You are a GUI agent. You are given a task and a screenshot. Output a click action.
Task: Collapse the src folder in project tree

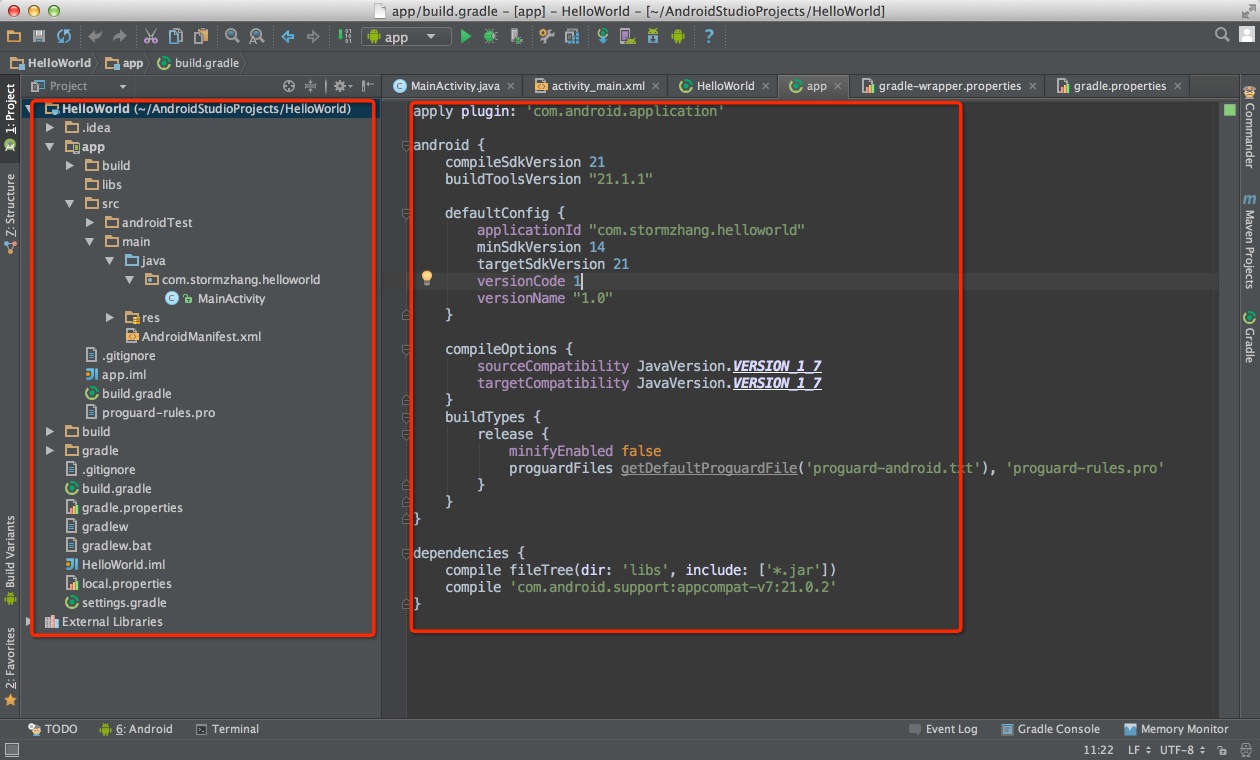coord(70,204)
